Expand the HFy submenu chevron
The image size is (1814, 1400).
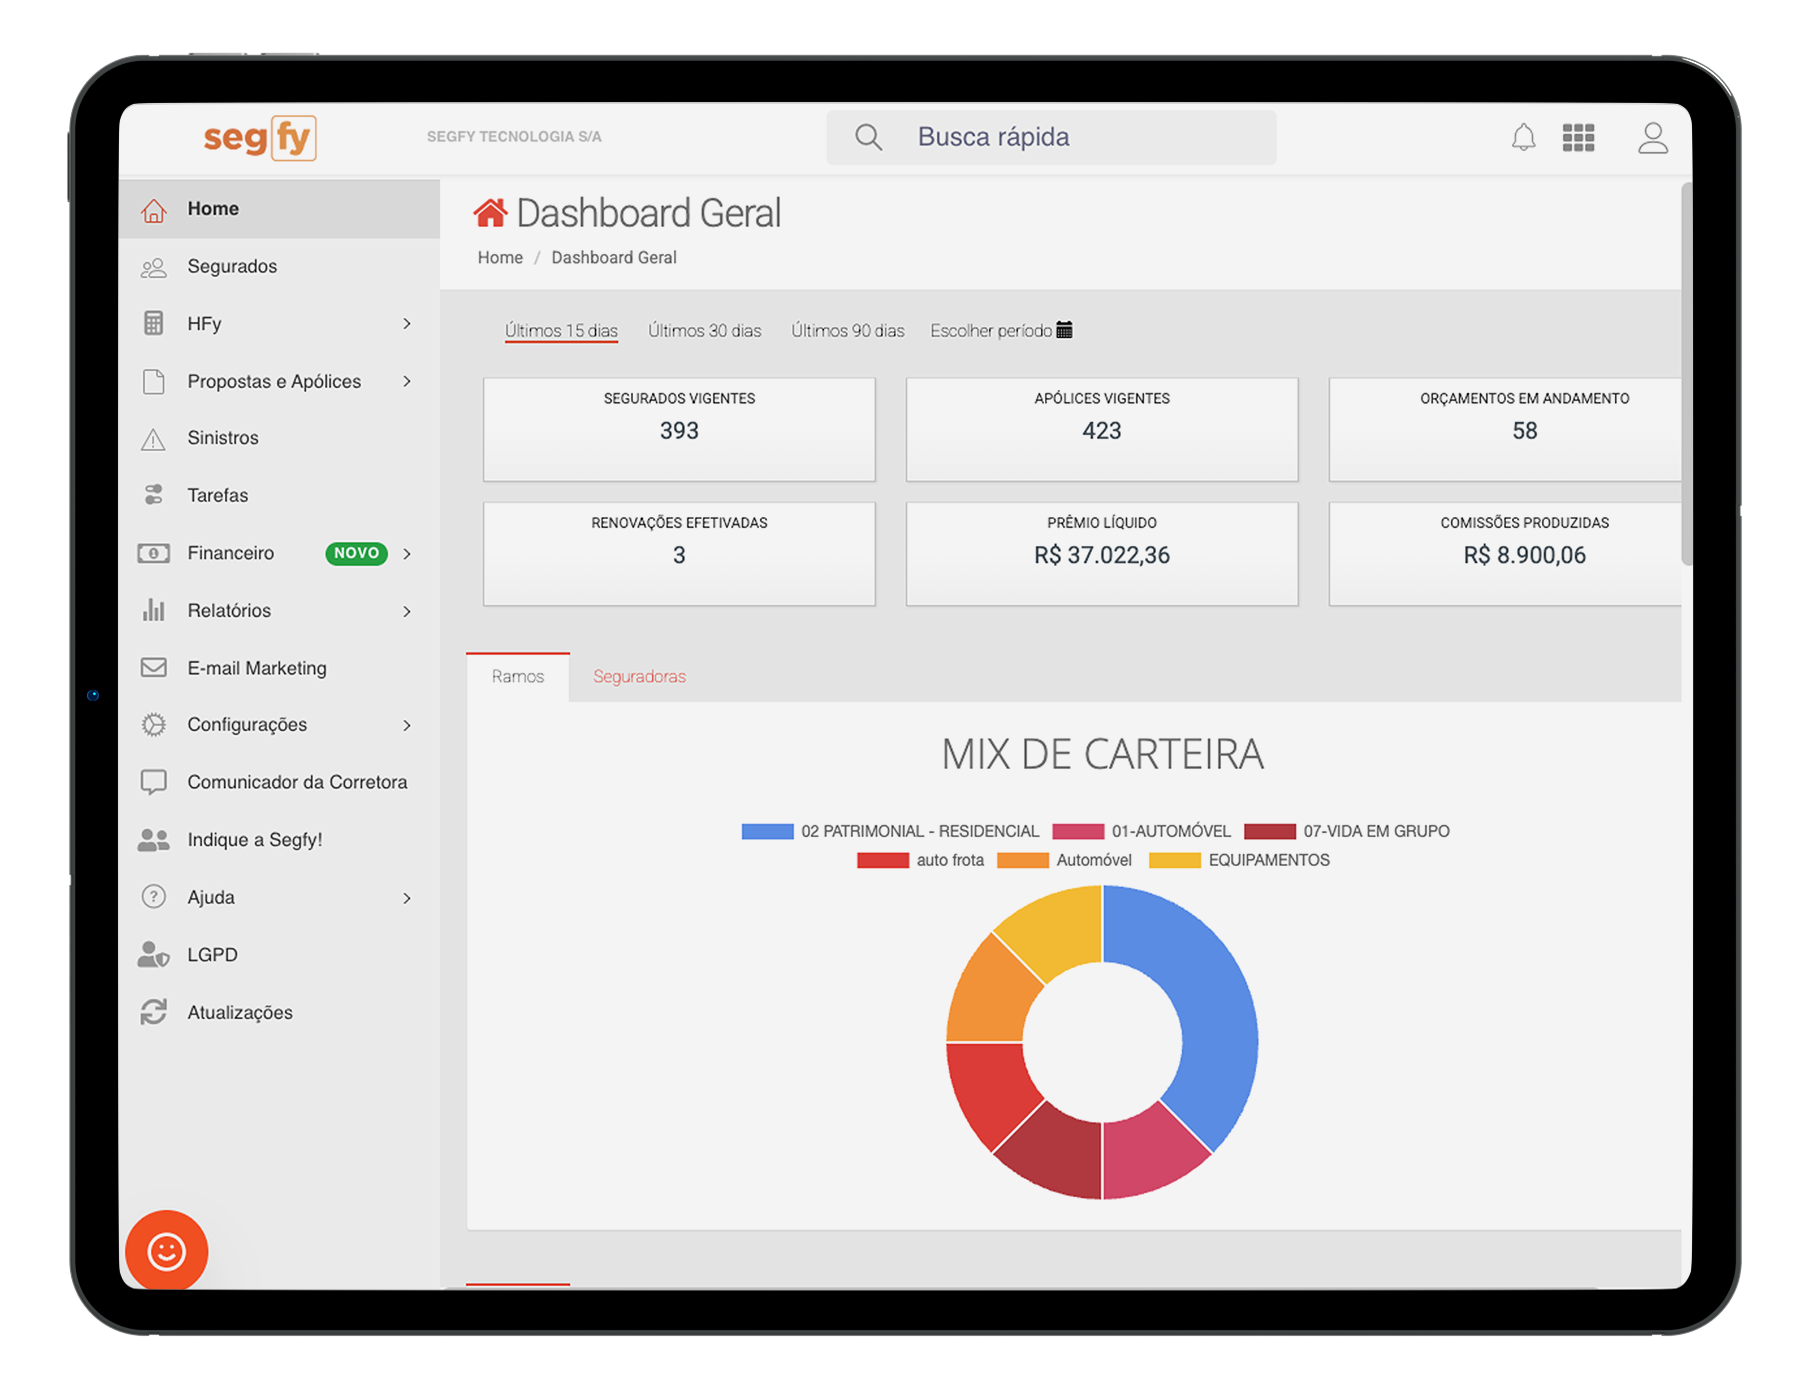tap(407, 324)
